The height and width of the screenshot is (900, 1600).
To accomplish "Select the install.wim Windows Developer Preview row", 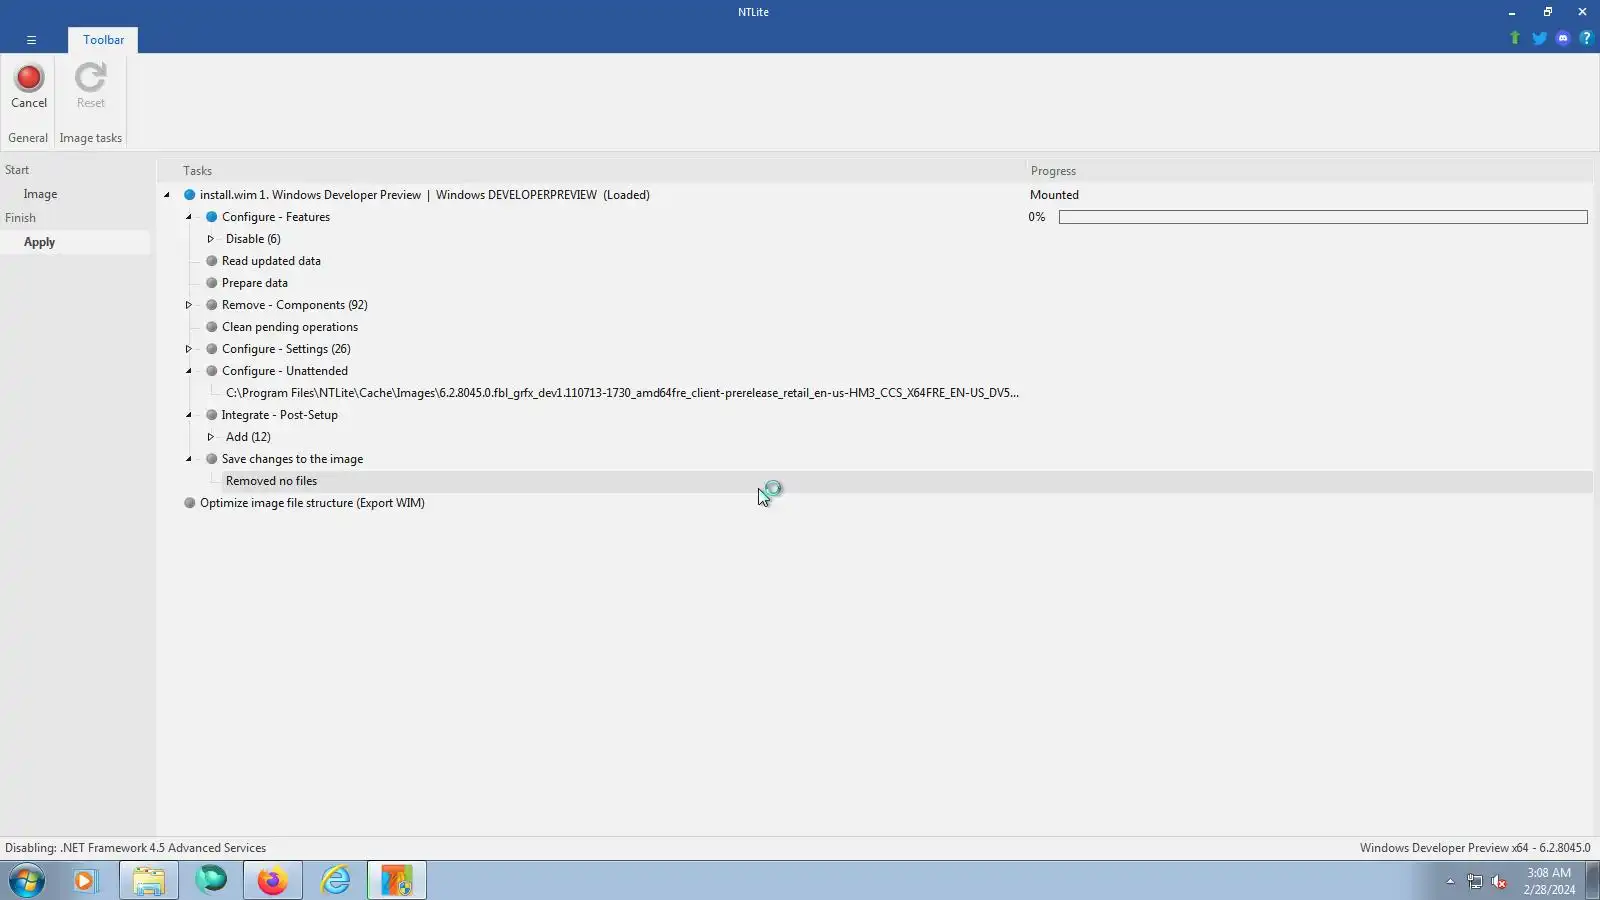I will coord(425,195).
